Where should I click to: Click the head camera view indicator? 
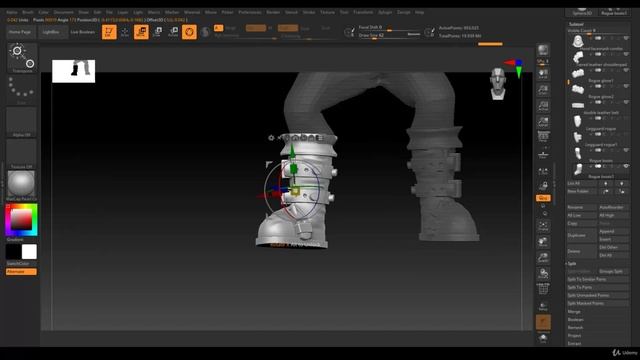click(x=498, y=84)
